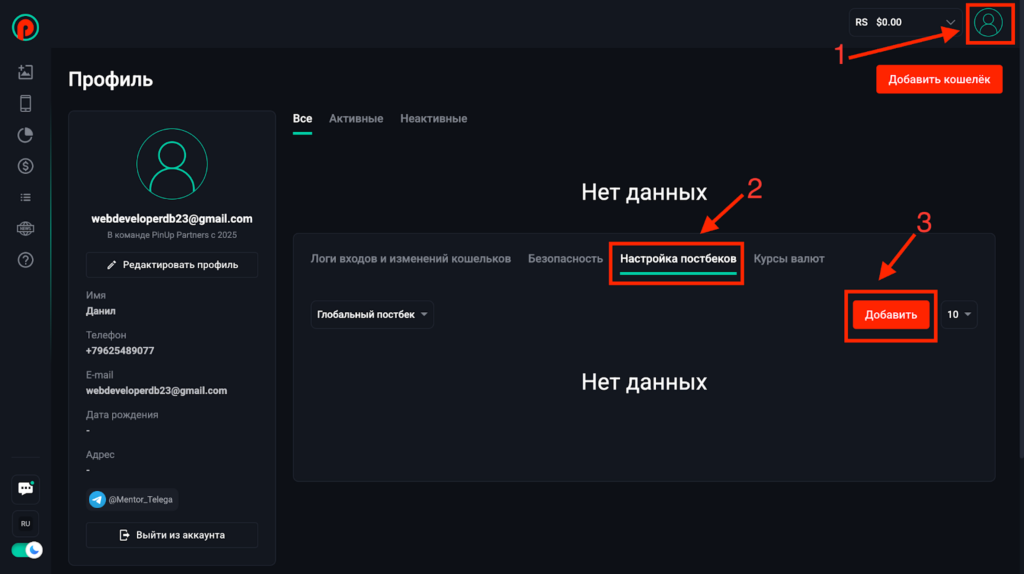Click the pencil icon in edit profile
Viewport: 1024px width, 574px height.
coord(111,265)
